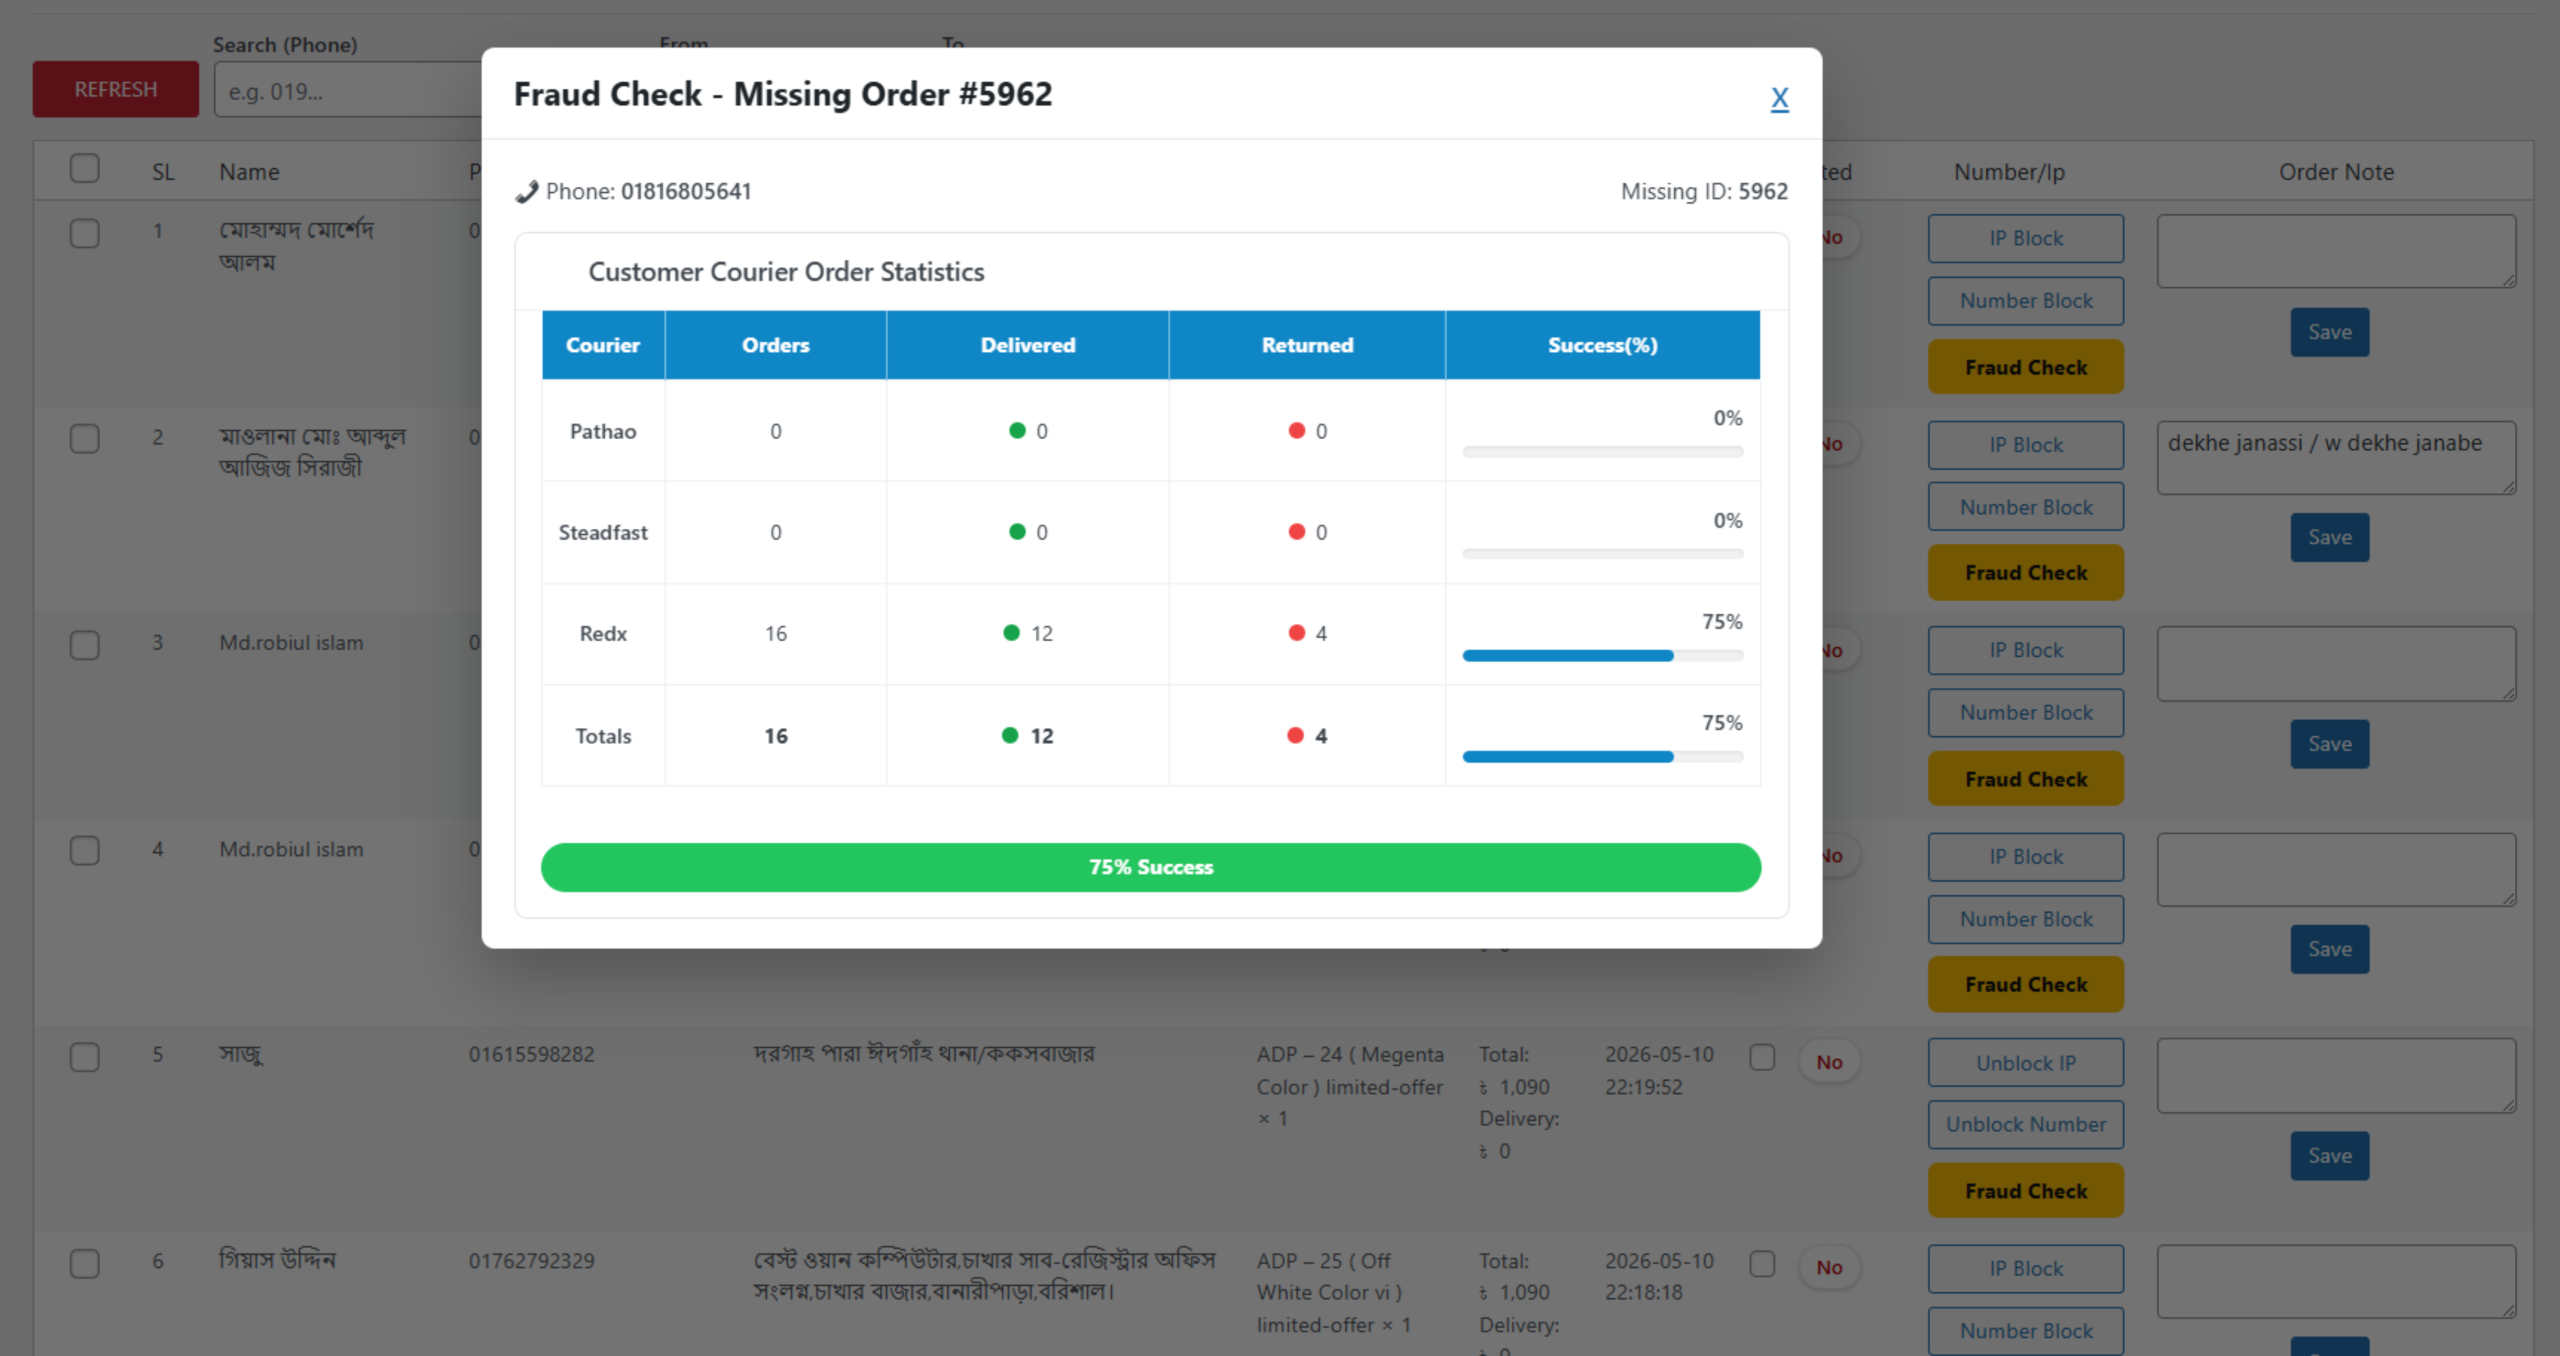Open Fraud Check for row 1
2560x1356 pixels.
(x=2026, y=367)
